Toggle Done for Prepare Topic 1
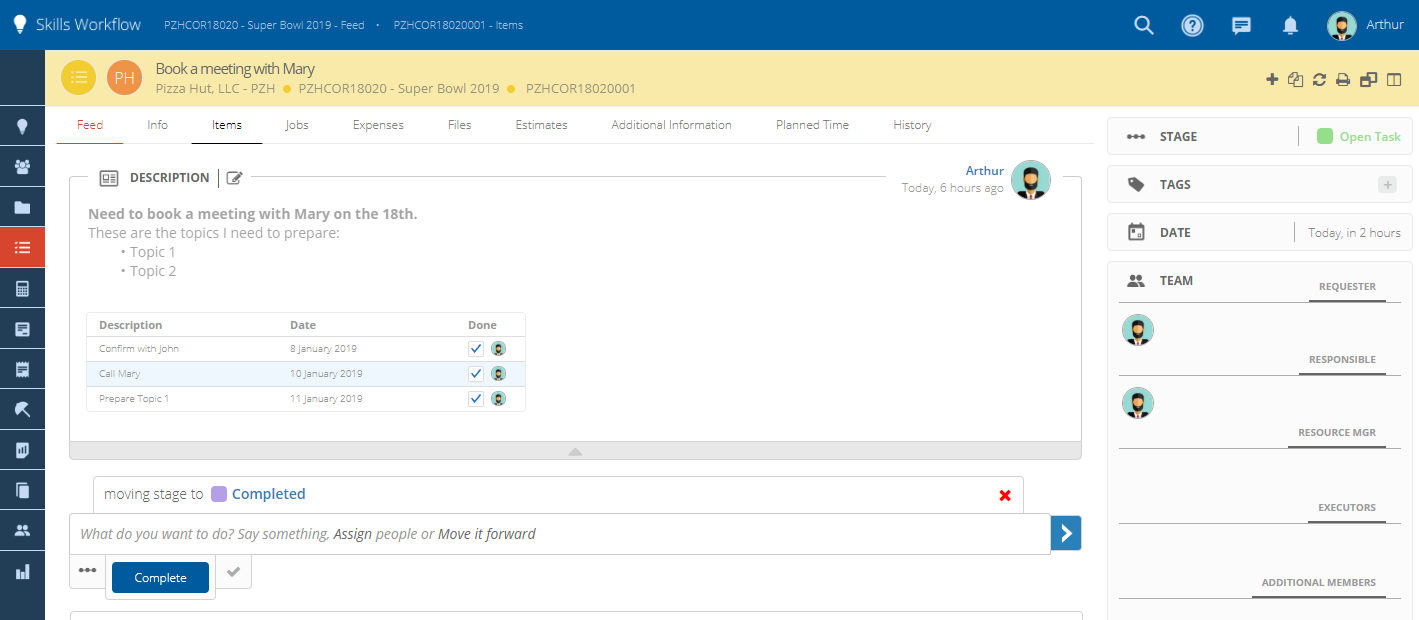 [x=475, y=398]
